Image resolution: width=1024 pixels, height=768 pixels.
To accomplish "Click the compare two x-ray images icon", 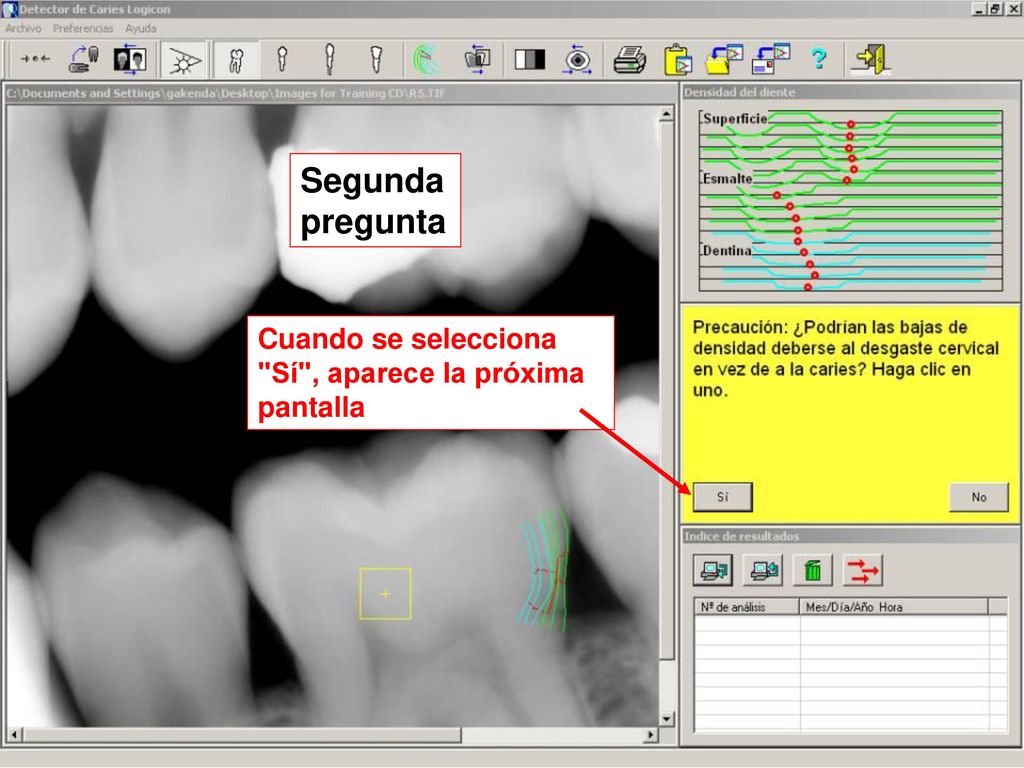I will point(130,59).
